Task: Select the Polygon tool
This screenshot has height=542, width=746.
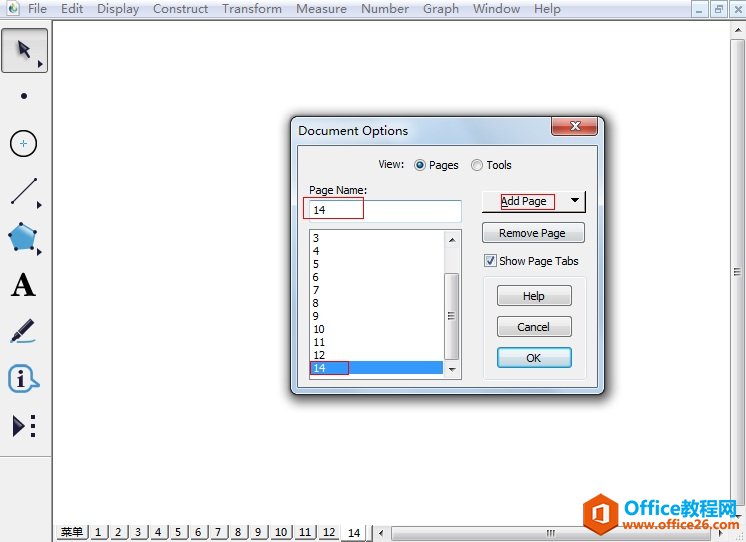Action: point(24,237)
